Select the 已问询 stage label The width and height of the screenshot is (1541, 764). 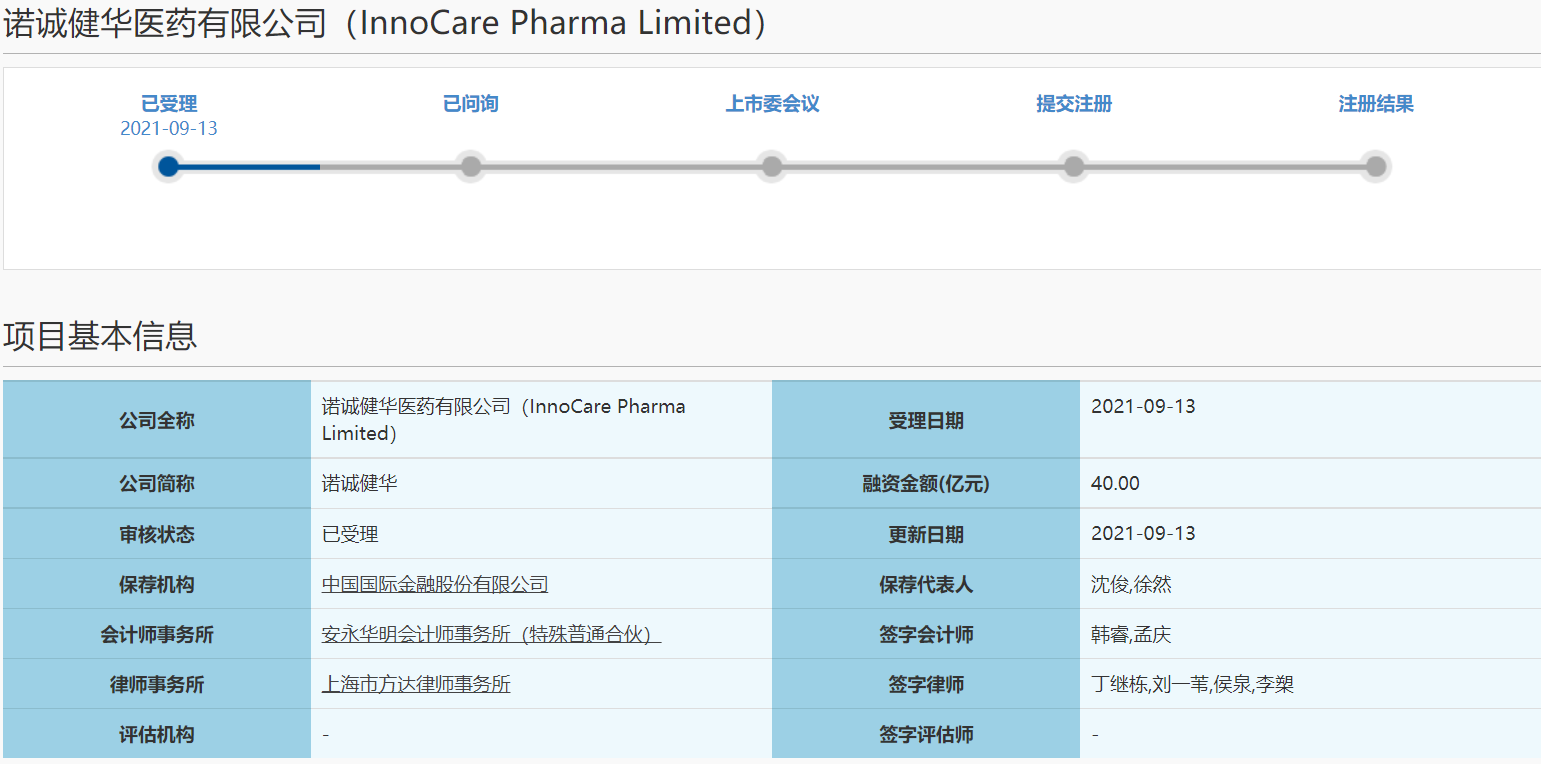coord(471,104)
